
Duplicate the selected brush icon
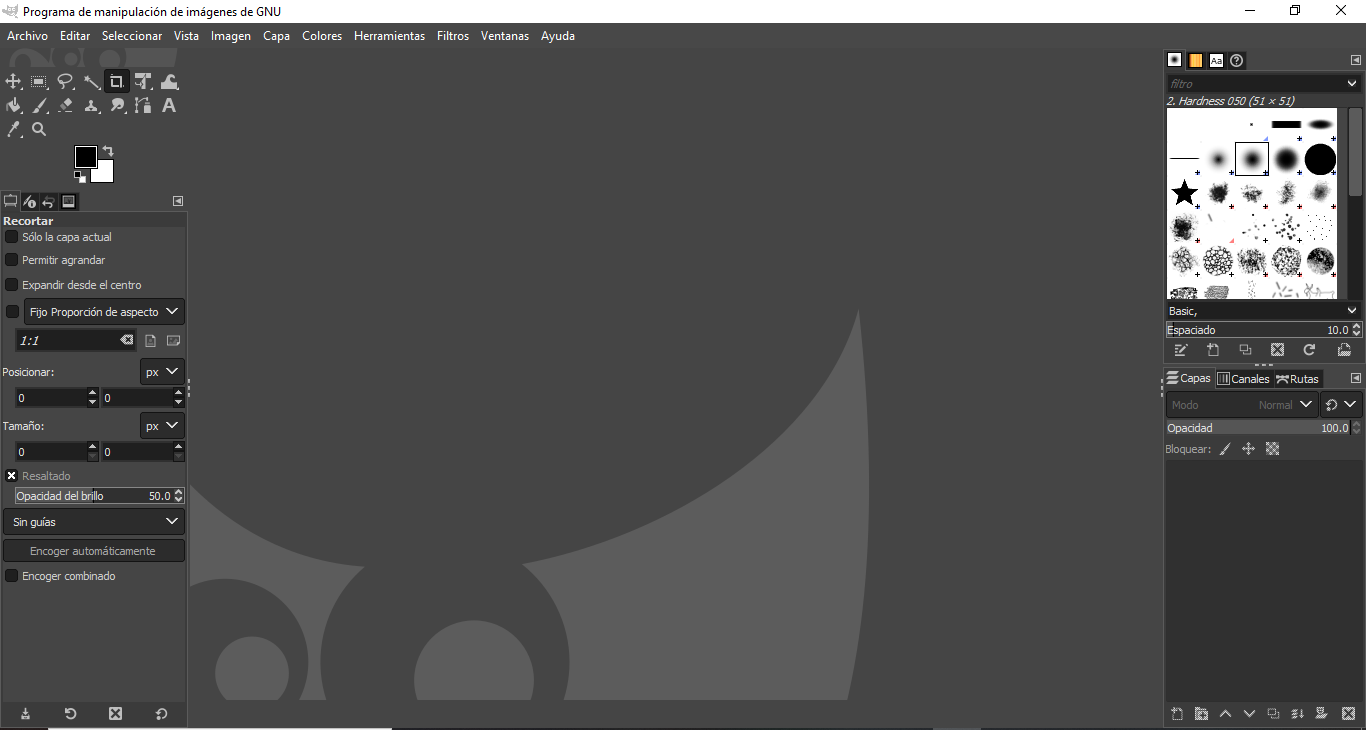tap(1245, 350)
